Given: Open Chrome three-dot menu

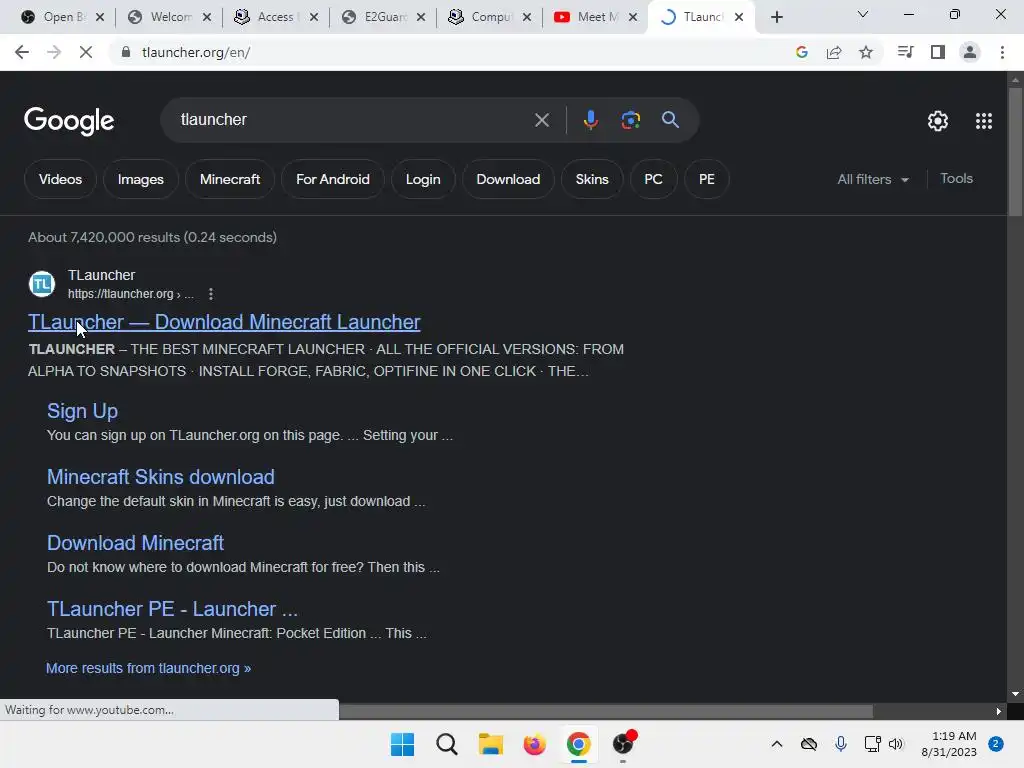Looking at the screenshot, I should [1002, 52].
